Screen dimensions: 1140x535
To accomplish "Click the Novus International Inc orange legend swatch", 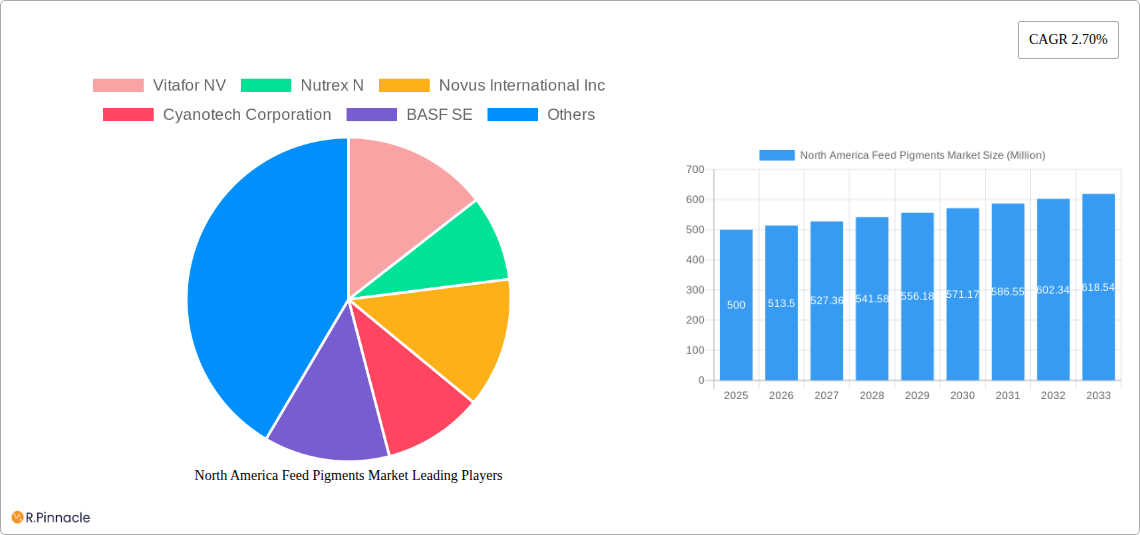I will (404, 86).
